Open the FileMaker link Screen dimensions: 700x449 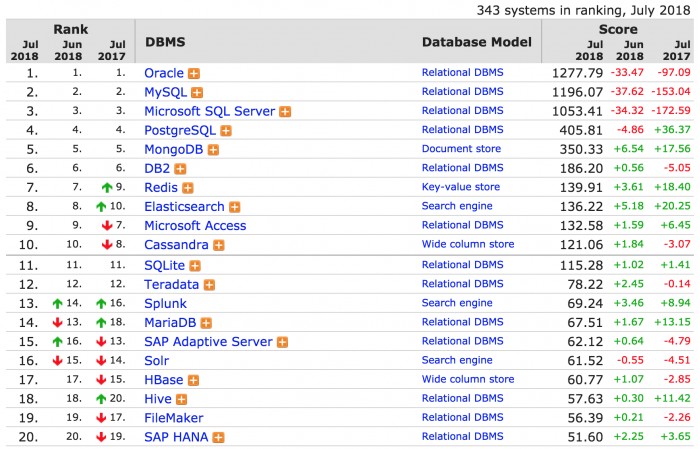pyautogui.click(x=174, y=418)
